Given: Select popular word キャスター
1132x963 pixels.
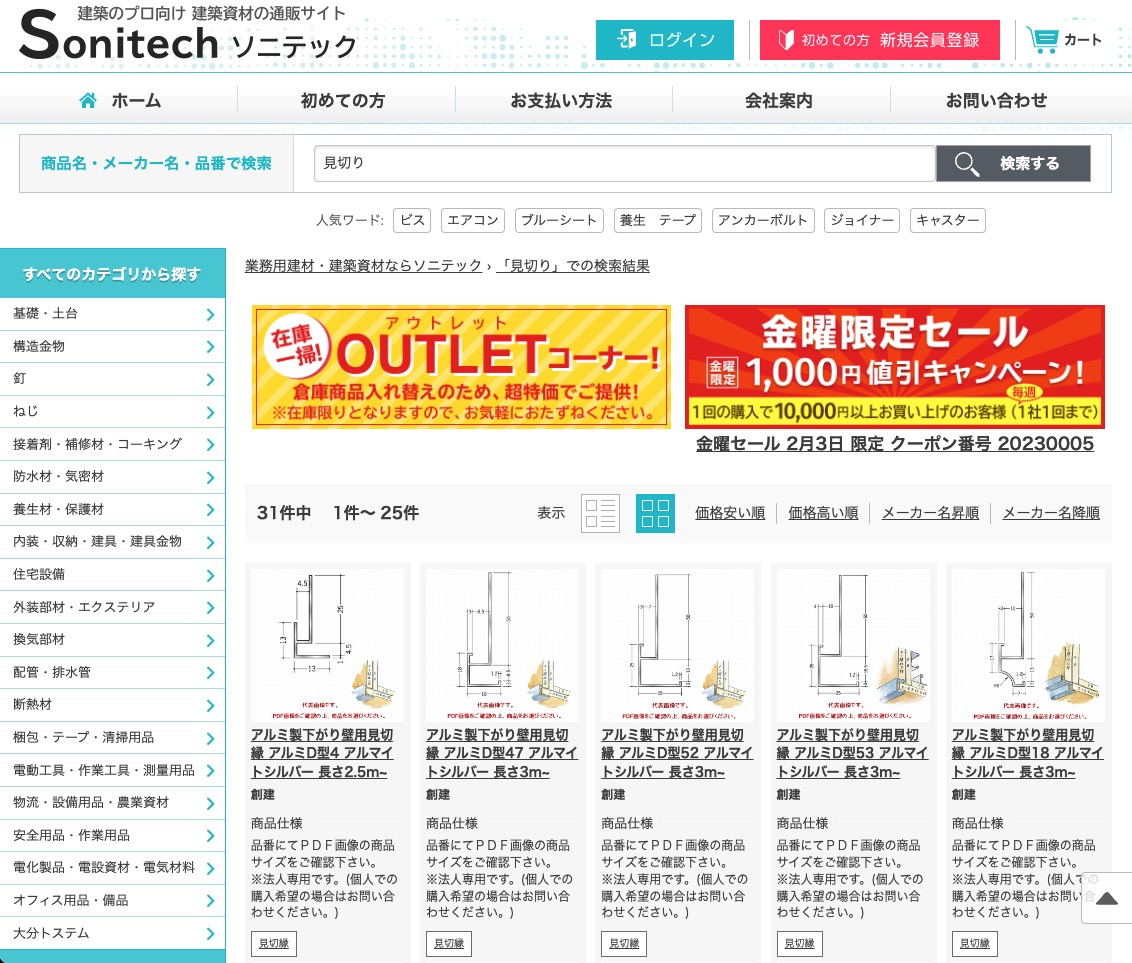Looking at the screenshot, I should 947,220.
